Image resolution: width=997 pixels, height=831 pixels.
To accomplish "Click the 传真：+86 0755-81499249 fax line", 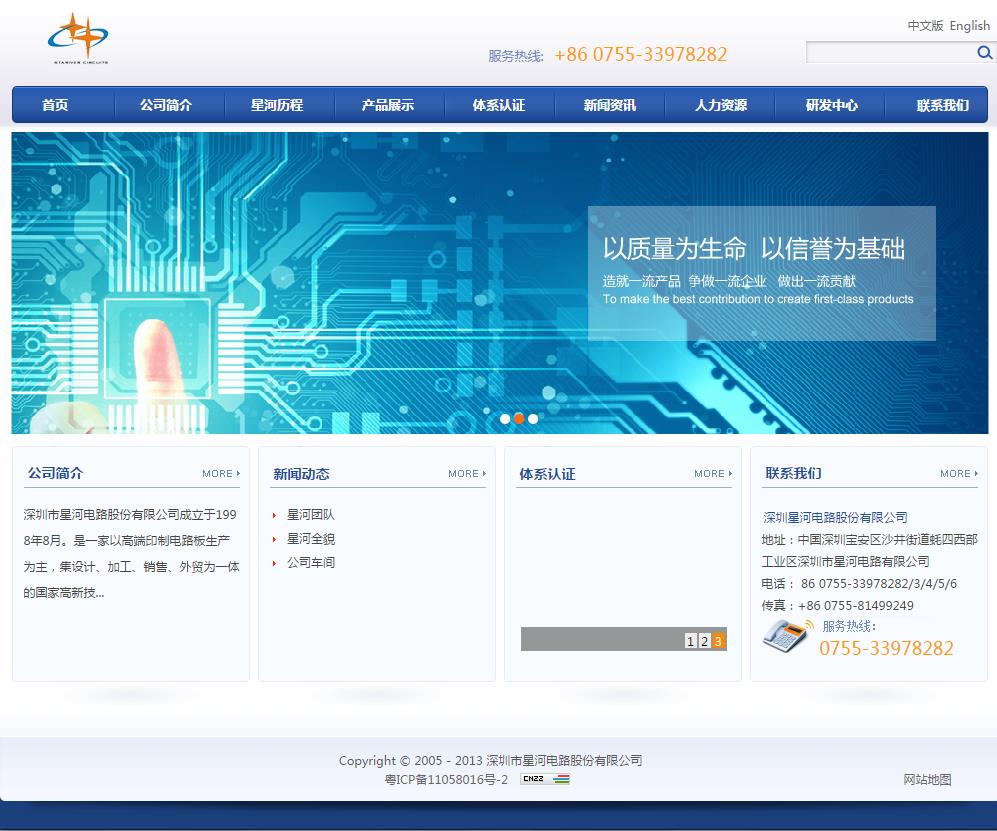I will pos(837,605).
